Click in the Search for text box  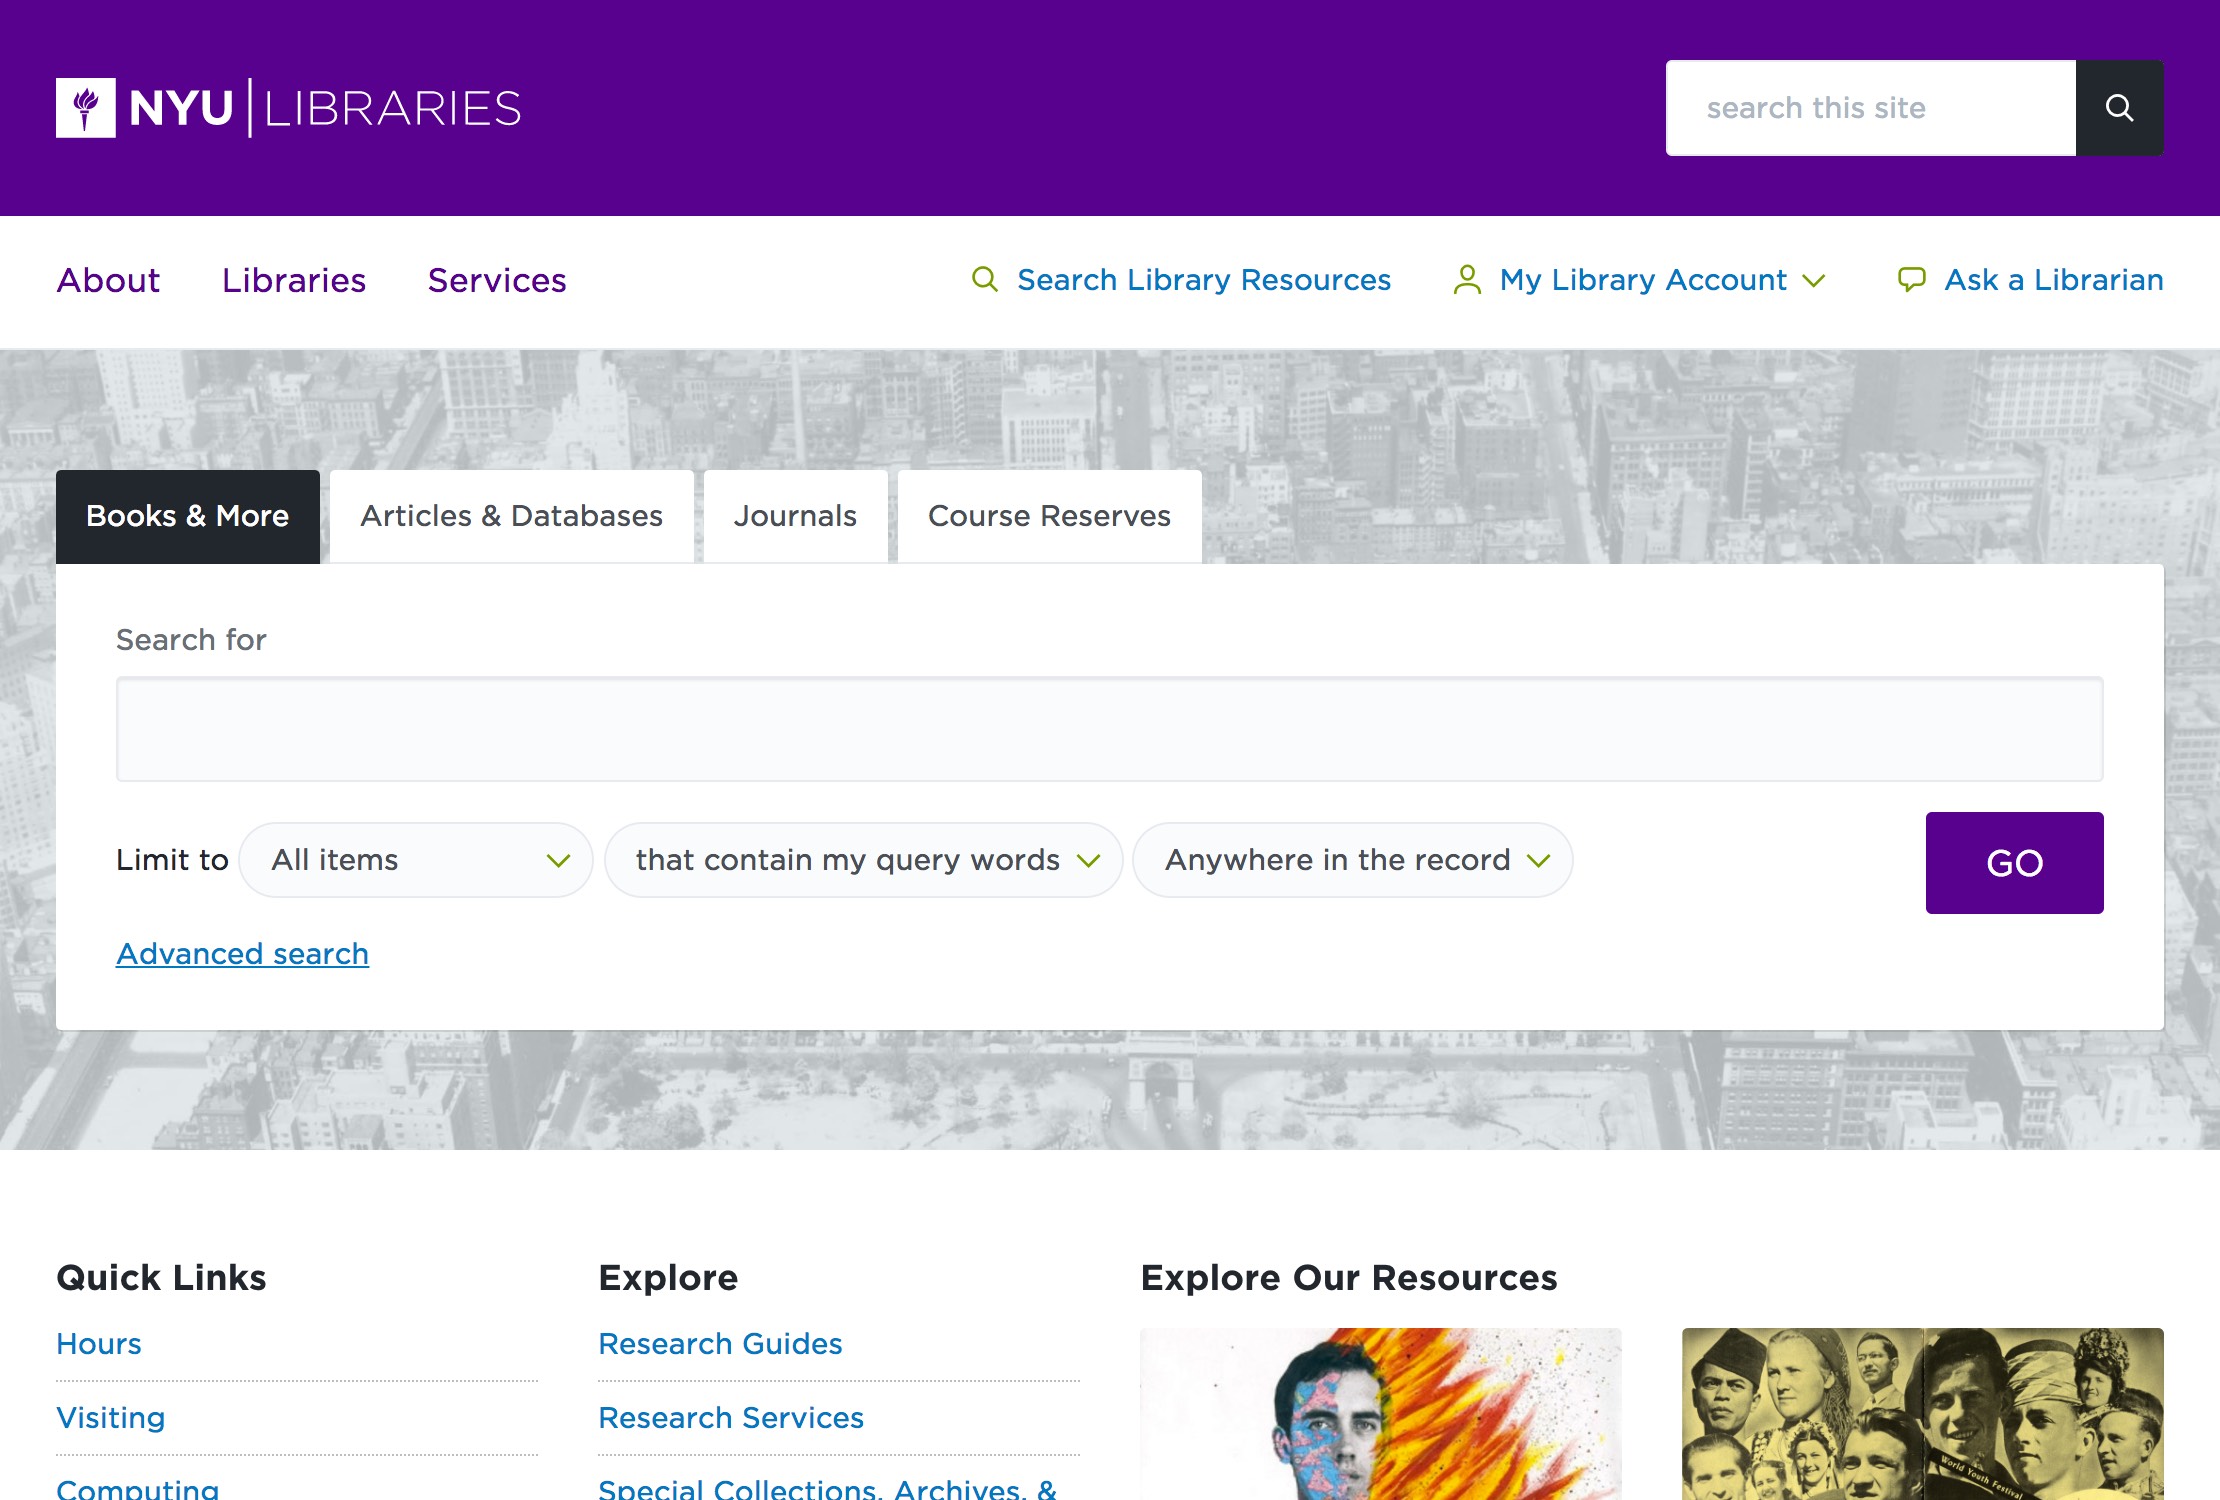pos(1110,729)
